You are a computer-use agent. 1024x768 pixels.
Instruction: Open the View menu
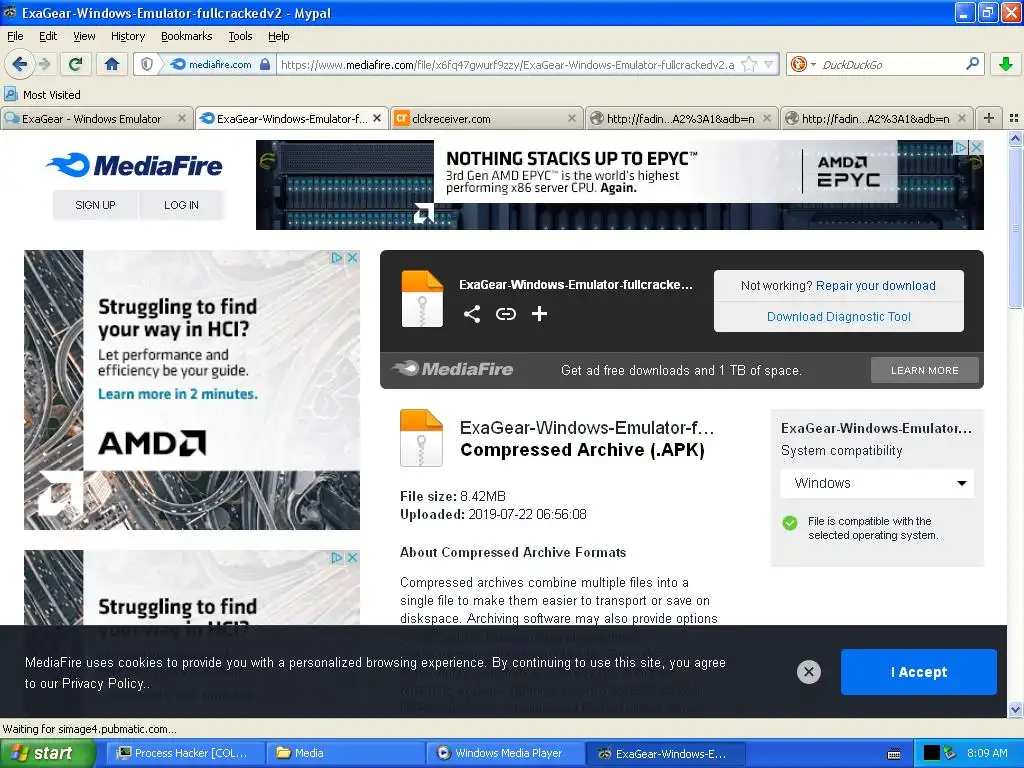(x=84, y=37)
